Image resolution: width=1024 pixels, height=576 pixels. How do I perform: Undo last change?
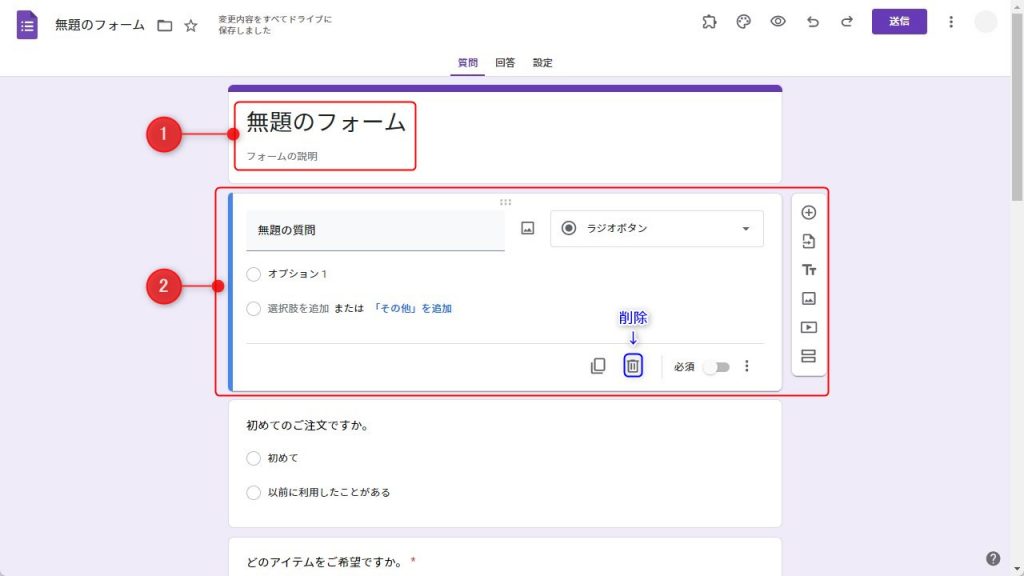pyautogui.click(x=812, y=22)
